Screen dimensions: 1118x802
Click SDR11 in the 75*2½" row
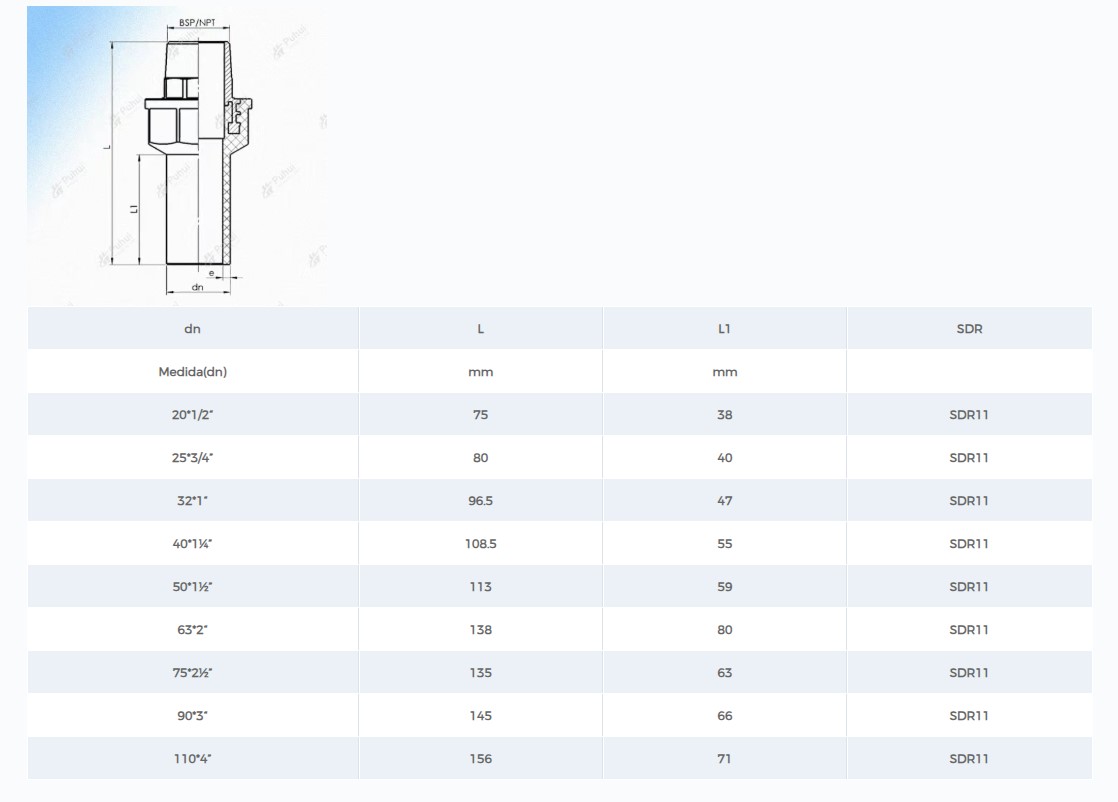(x=969, y=673)
